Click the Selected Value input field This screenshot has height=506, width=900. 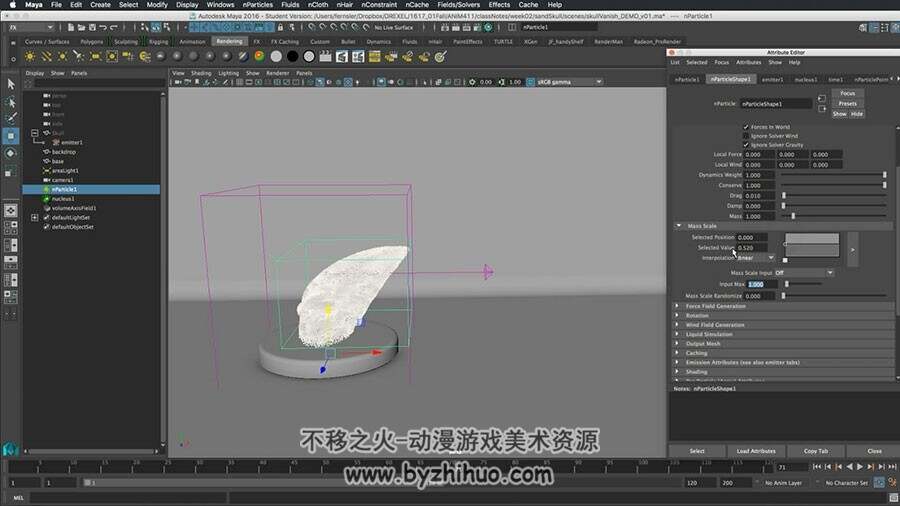[752, 248]
